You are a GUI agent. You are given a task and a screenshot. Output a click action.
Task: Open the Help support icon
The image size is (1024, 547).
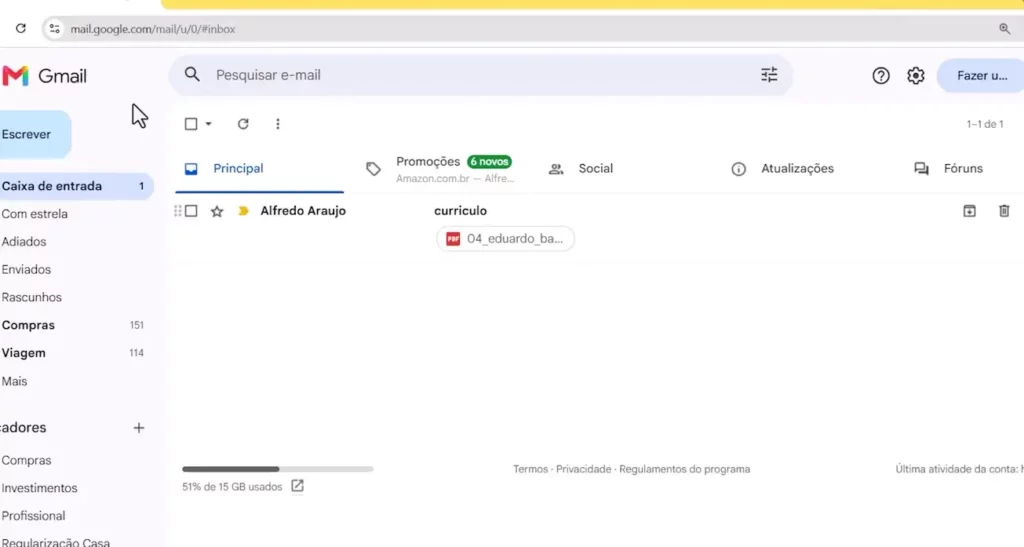881,76
